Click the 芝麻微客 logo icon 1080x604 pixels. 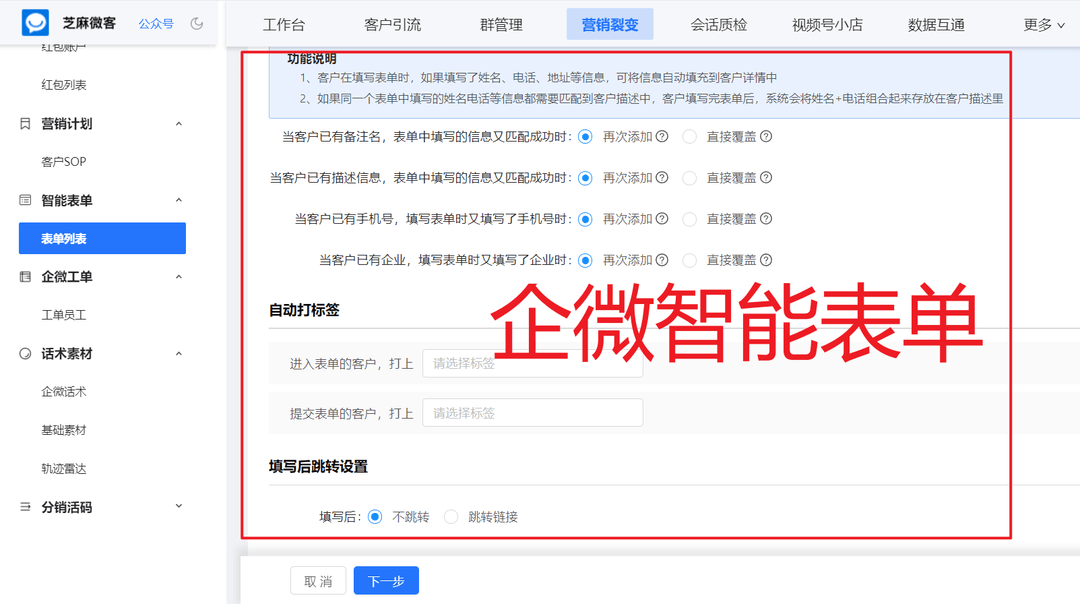36,22
